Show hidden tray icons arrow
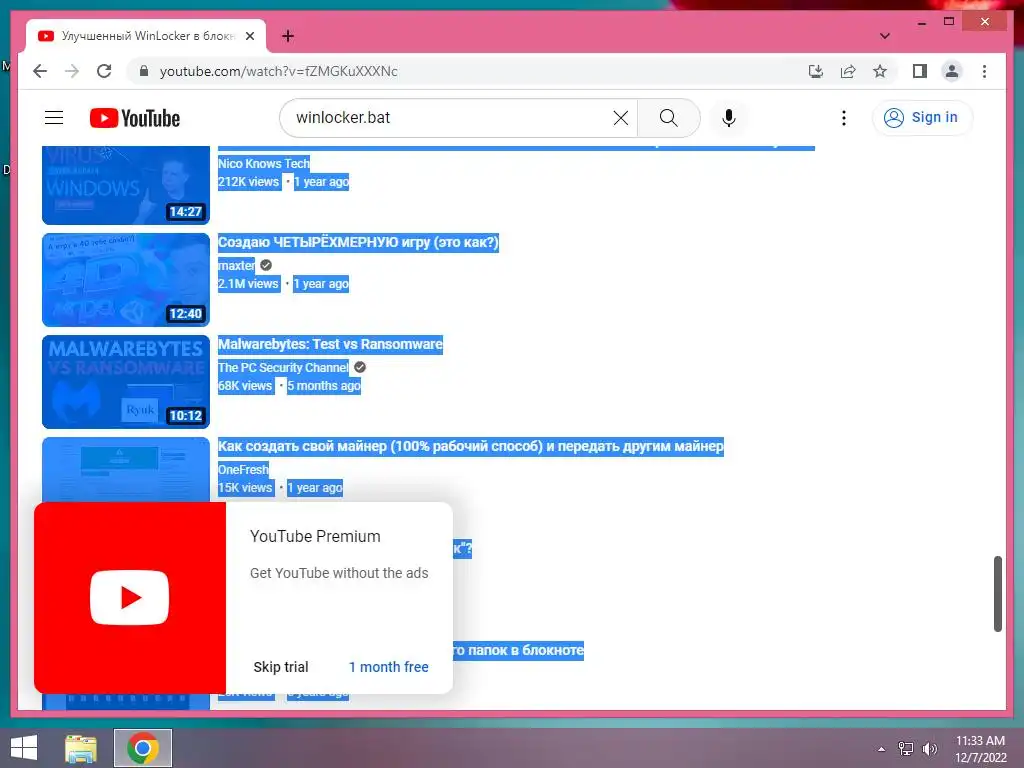The image size is (1024, 768). click(881, 749)
